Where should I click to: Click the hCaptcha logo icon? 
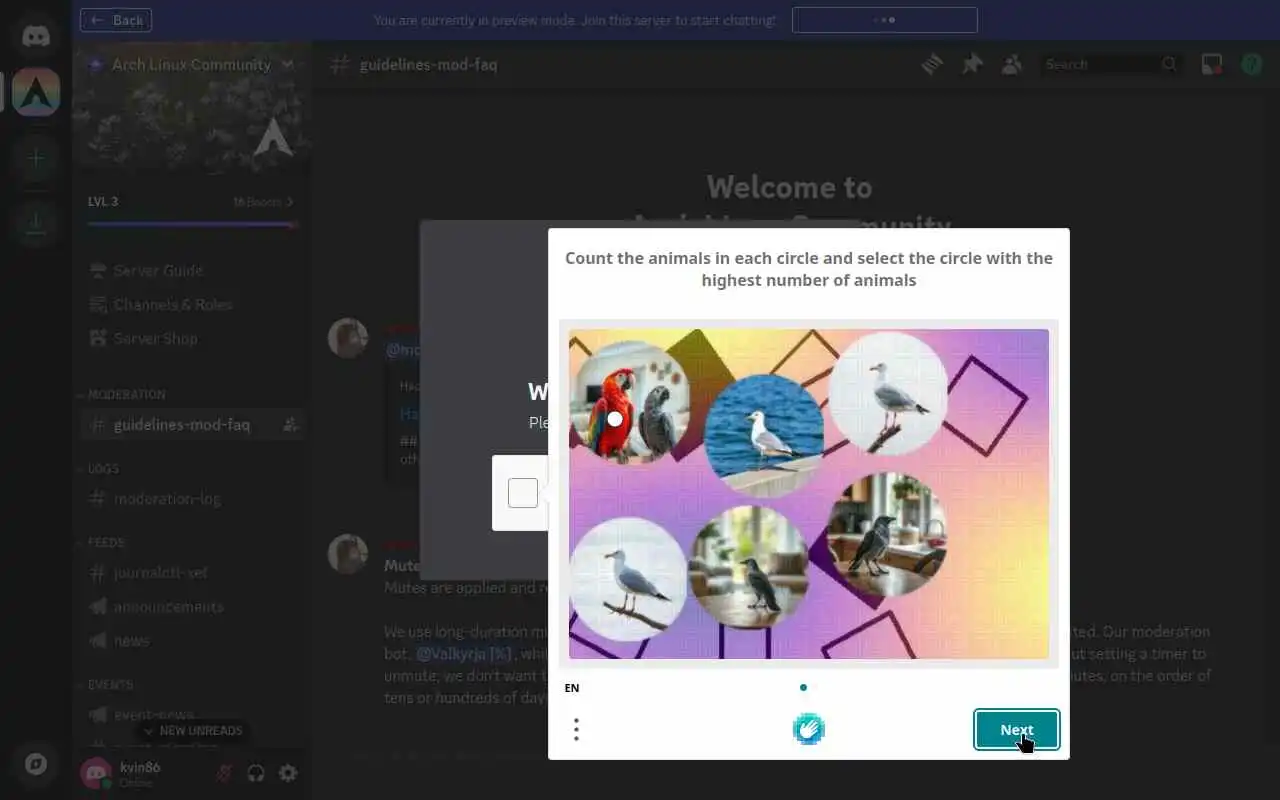point(808,729)
